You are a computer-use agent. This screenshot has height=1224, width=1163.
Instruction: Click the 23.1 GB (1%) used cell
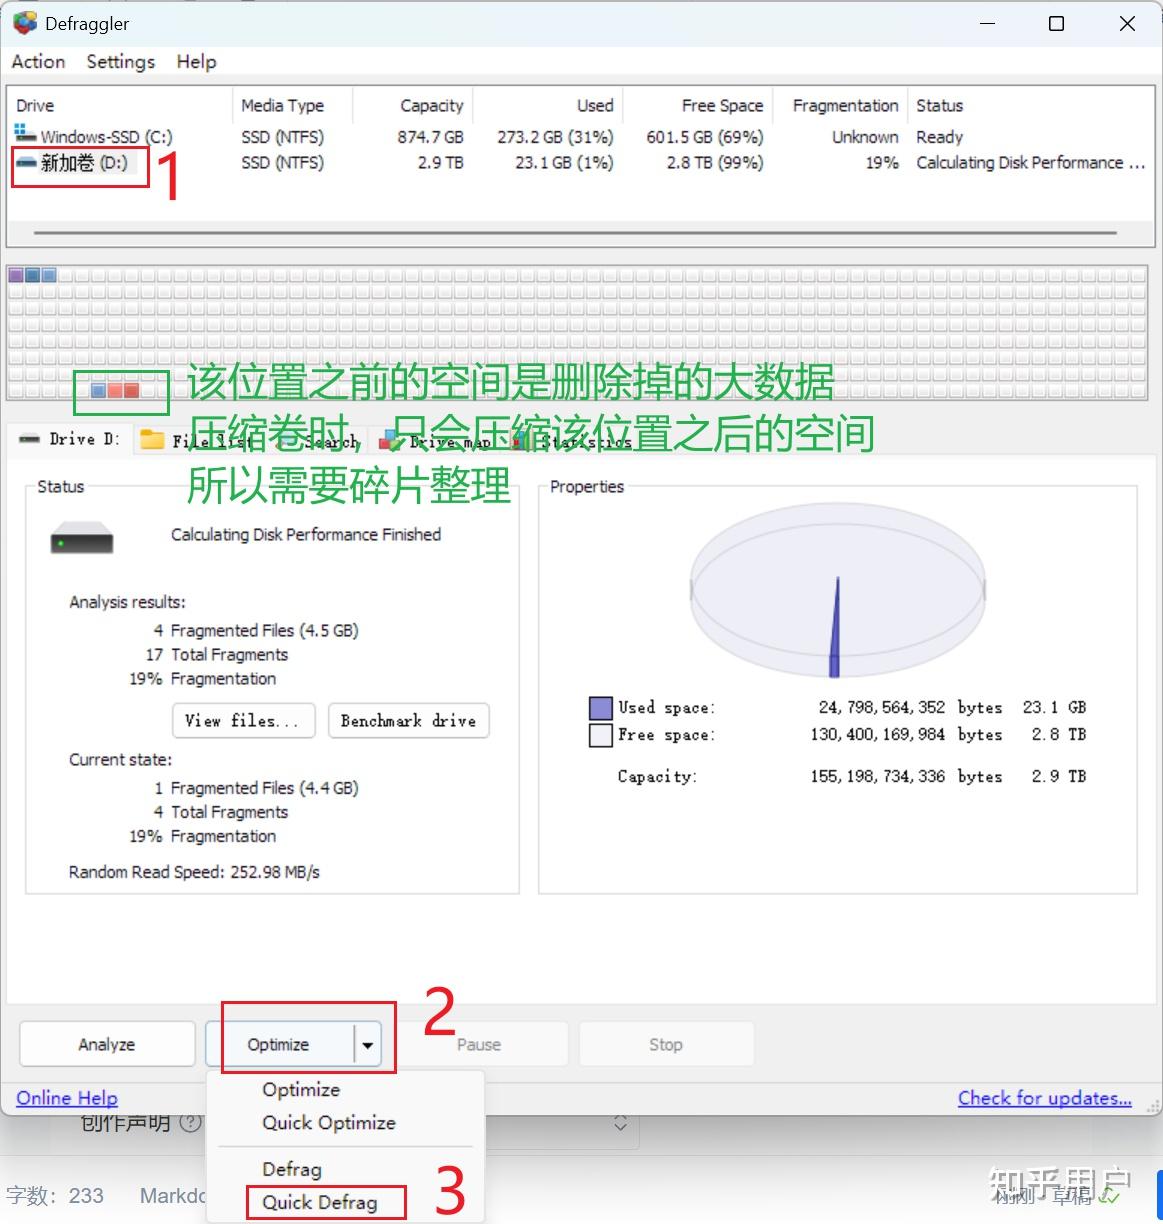point(564,162)
